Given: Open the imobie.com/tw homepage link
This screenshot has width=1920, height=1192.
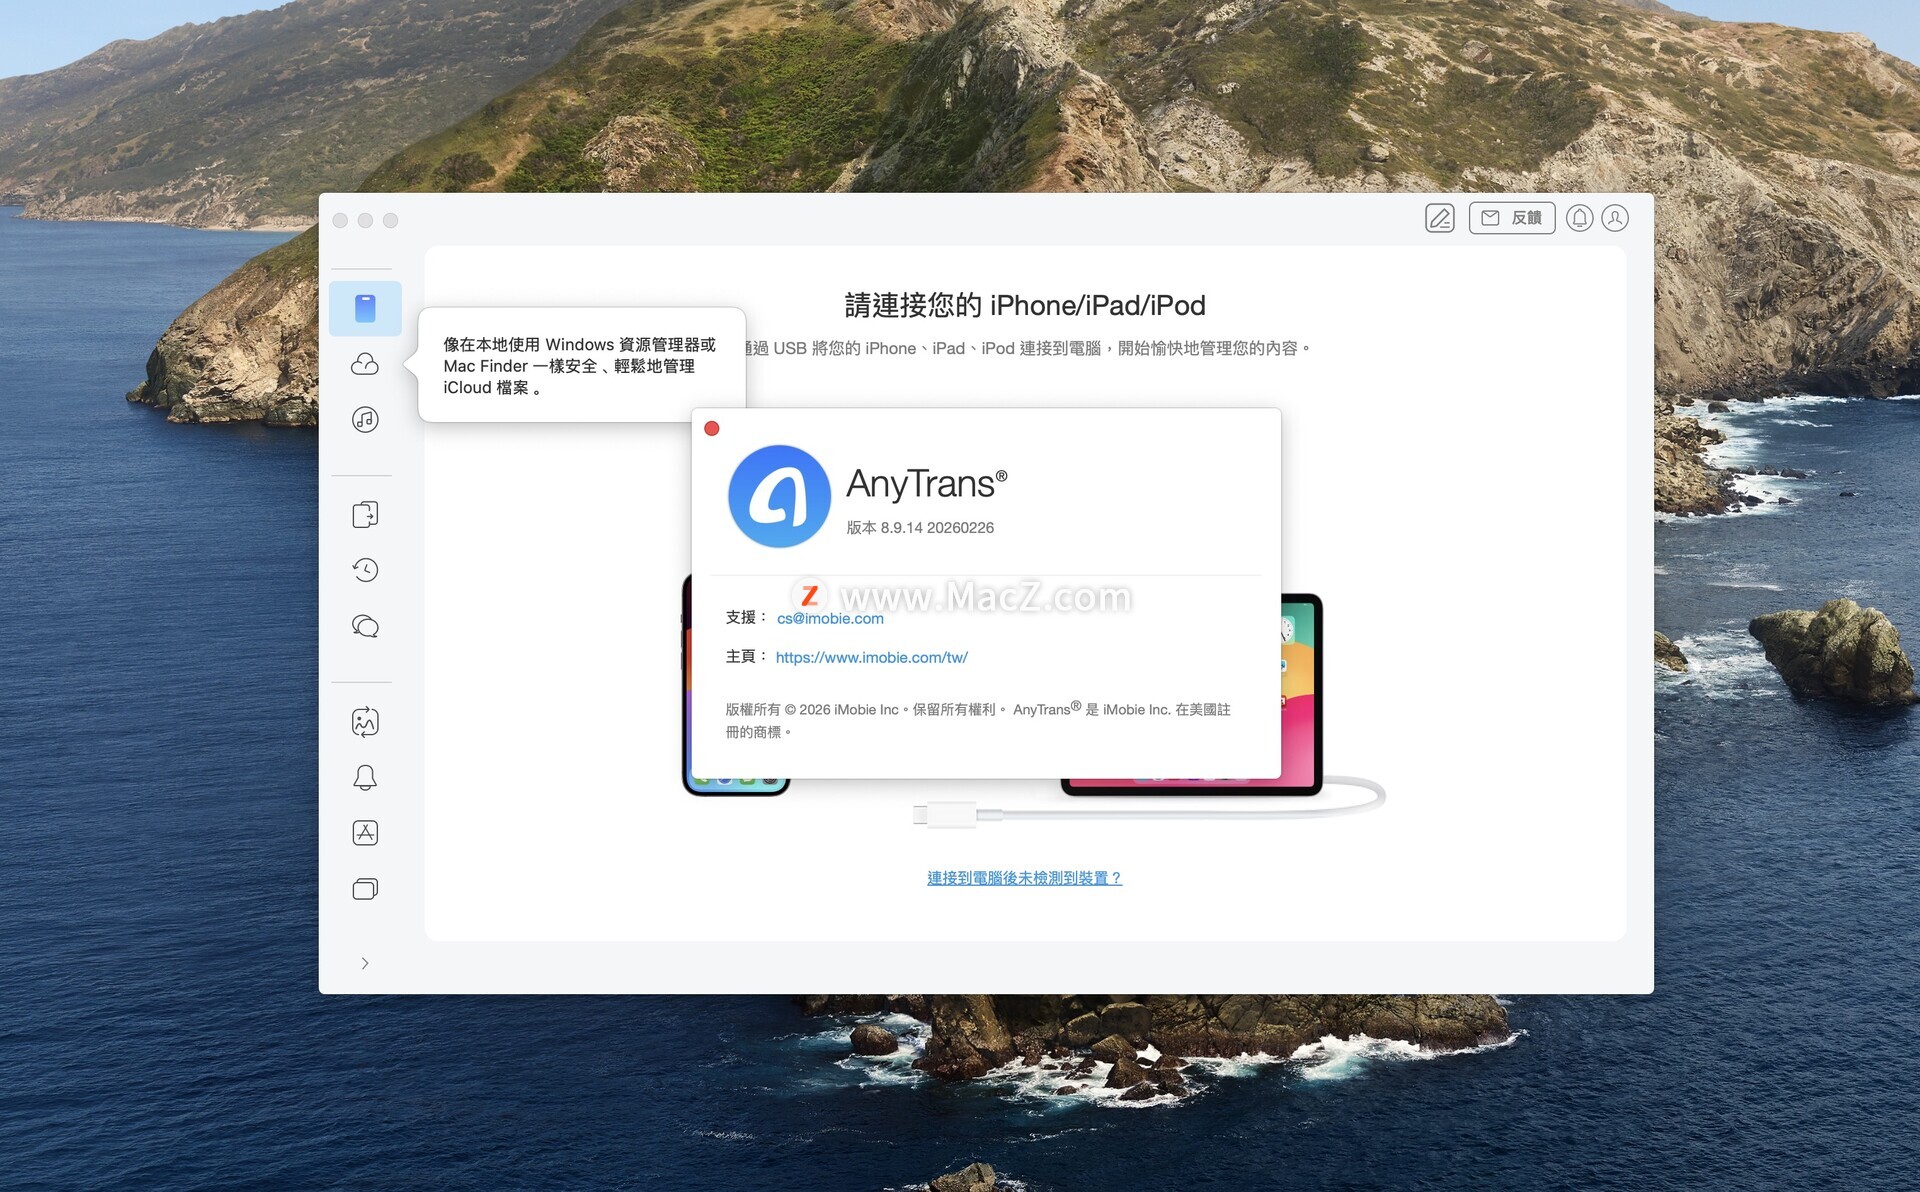Looking at the screenshot, I should tap(871, 657).
